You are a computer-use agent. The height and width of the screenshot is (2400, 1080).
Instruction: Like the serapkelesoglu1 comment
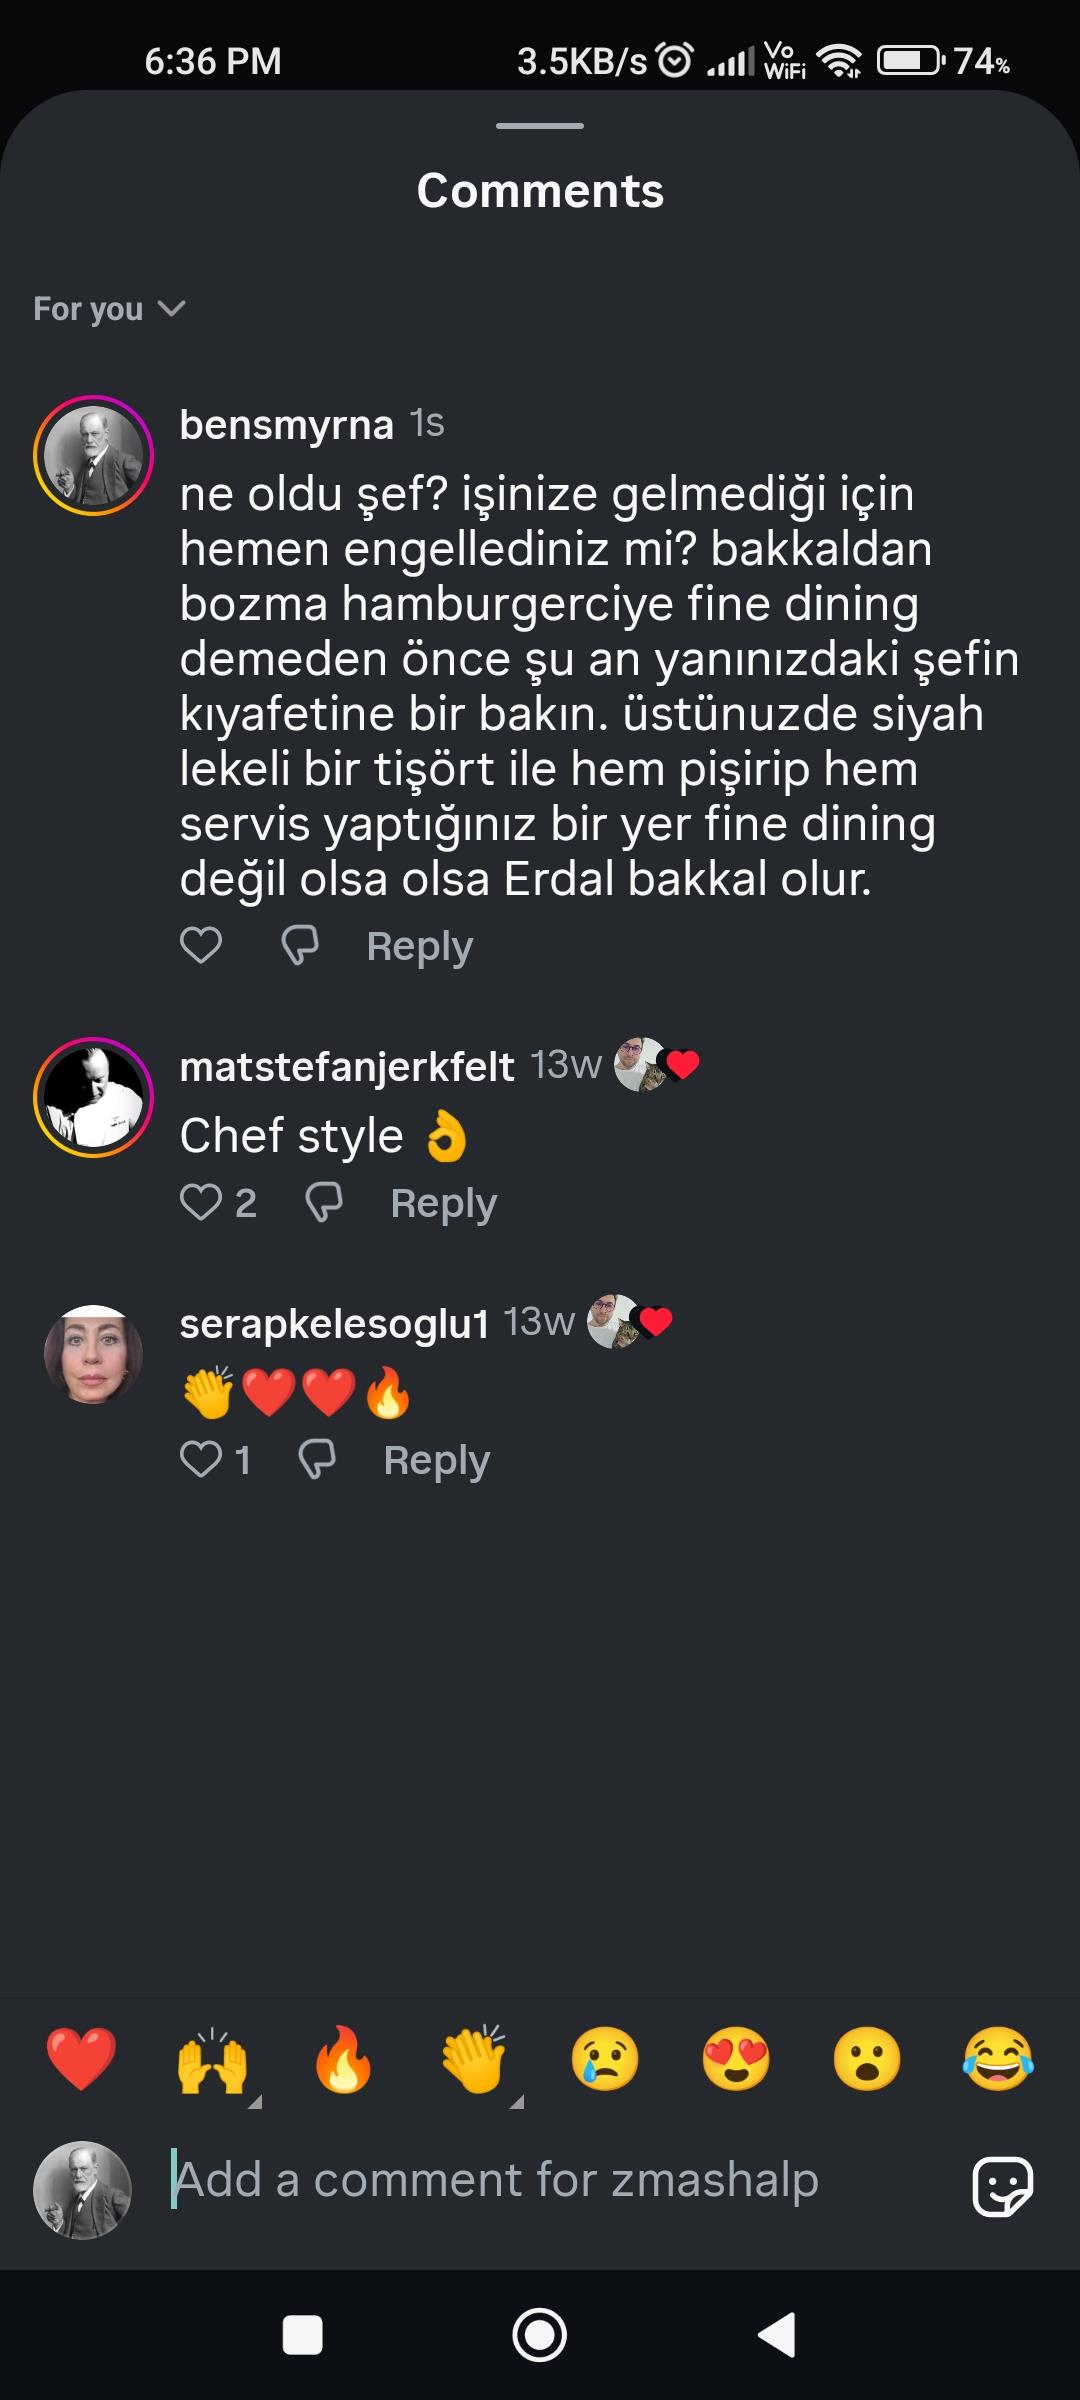pos(201,1460)
